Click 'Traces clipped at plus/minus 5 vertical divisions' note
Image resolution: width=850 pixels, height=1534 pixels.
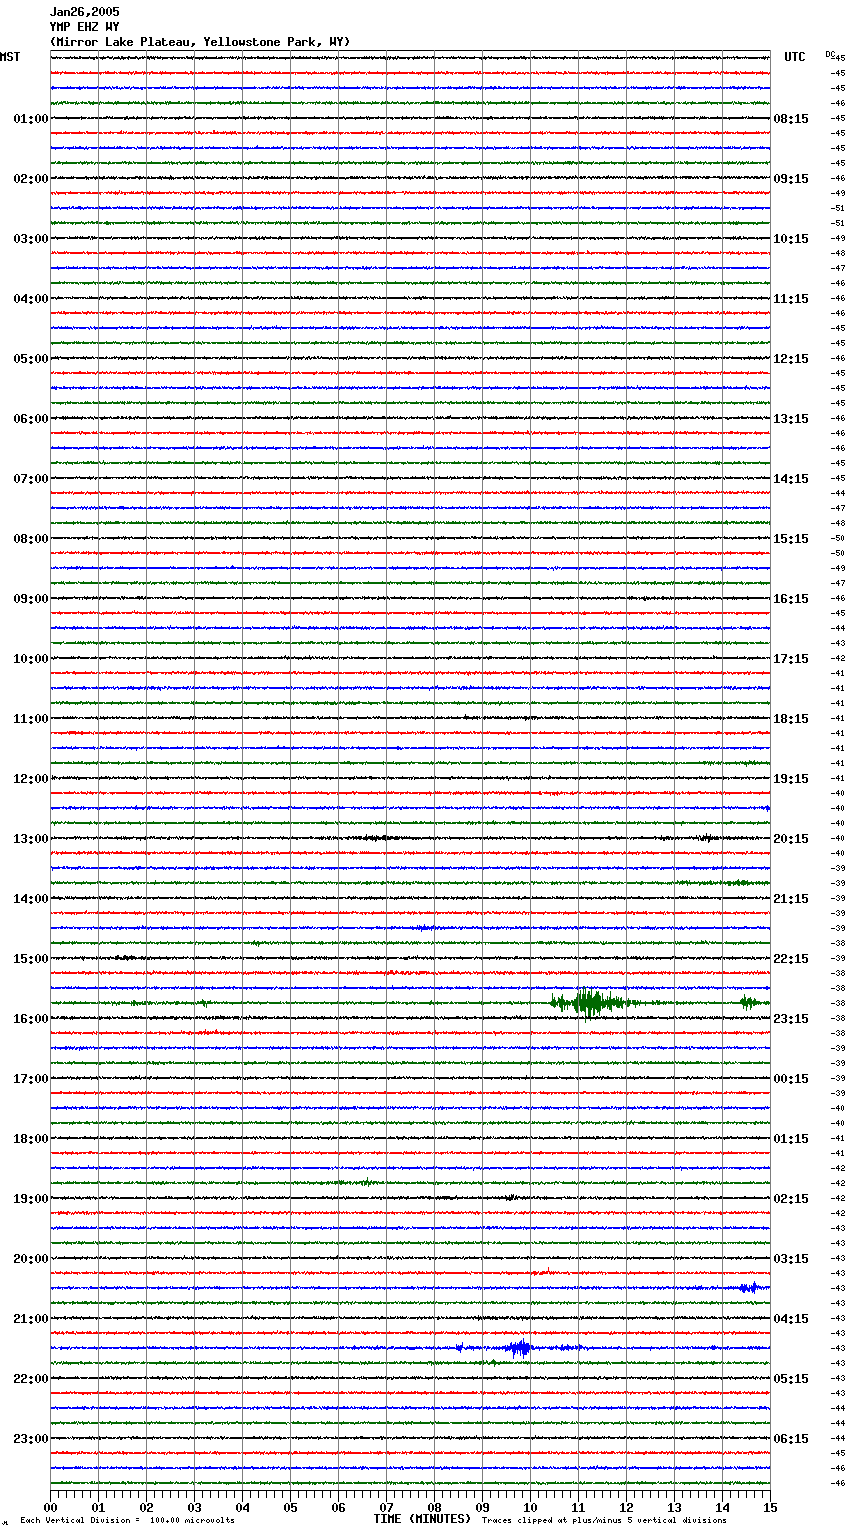(x=604, y=1520)
